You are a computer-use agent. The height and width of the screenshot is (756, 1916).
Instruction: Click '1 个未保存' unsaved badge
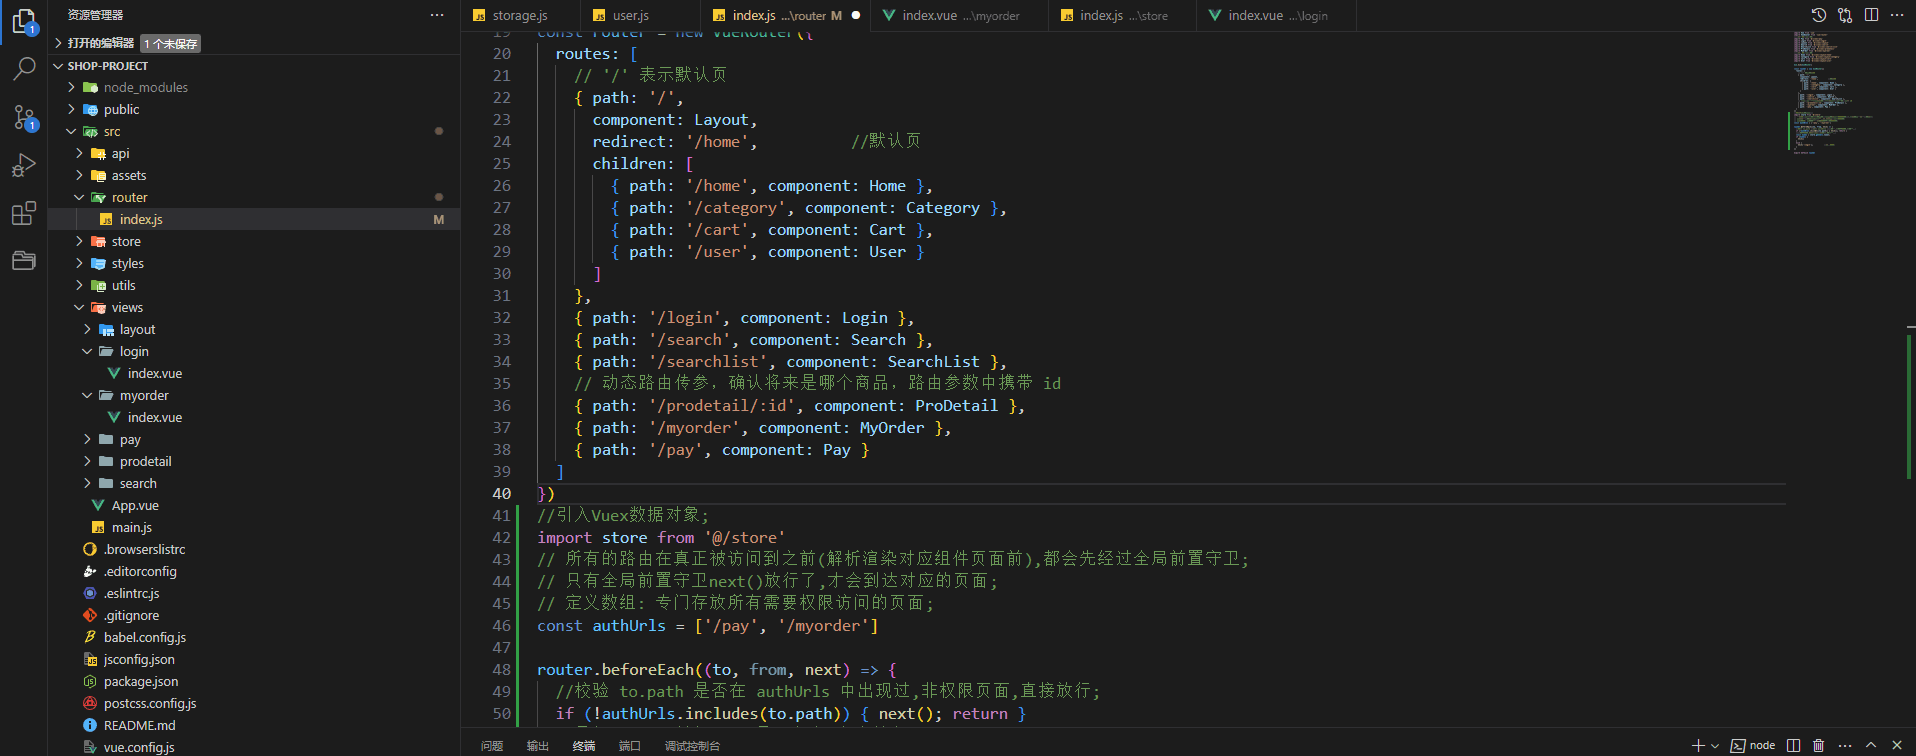171,44
